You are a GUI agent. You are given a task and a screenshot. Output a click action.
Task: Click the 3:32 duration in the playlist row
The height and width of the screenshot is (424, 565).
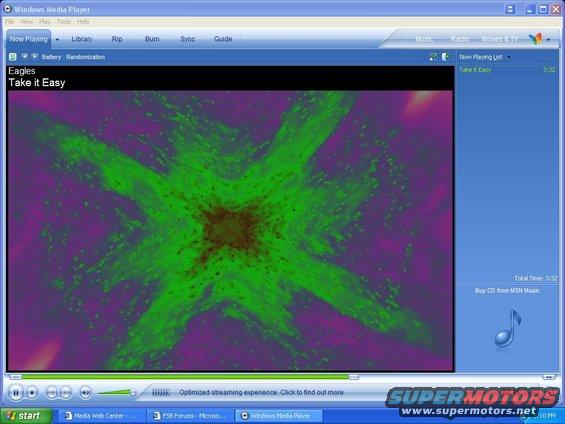pos(549,70)
